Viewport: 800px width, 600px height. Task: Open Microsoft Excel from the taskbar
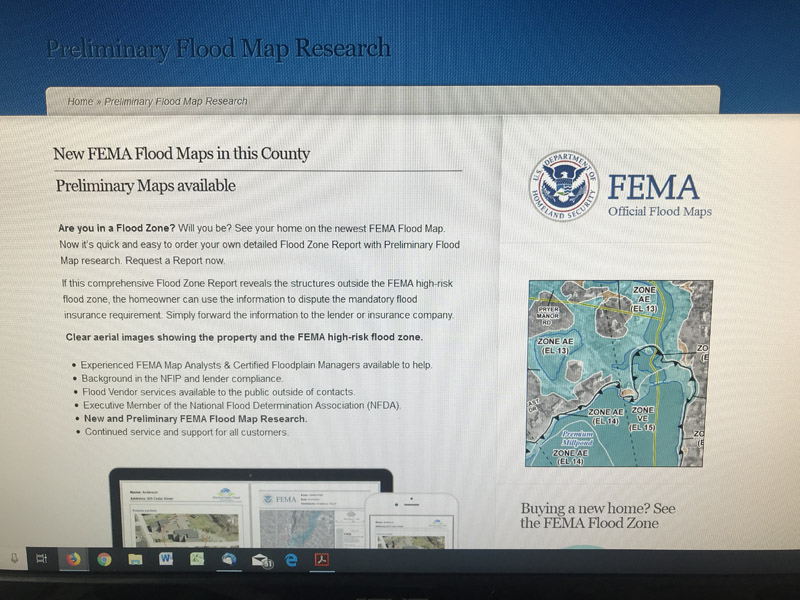click(x=197, y=559)
